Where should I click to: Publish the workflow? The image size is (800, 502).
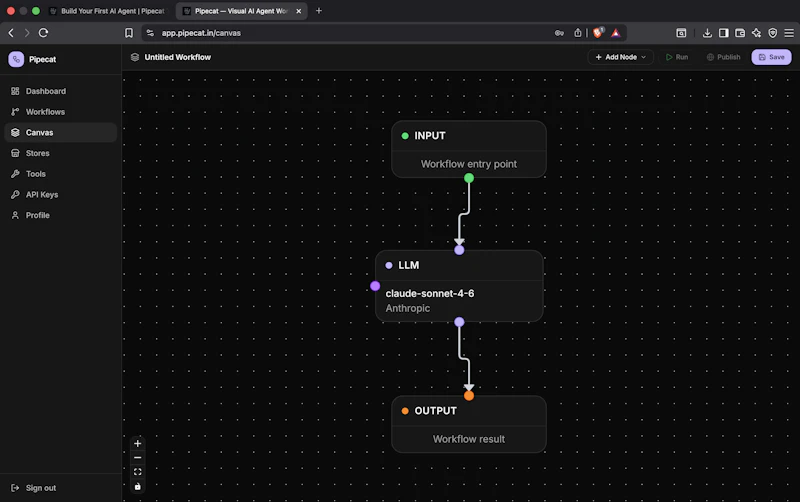pos(723,57)
